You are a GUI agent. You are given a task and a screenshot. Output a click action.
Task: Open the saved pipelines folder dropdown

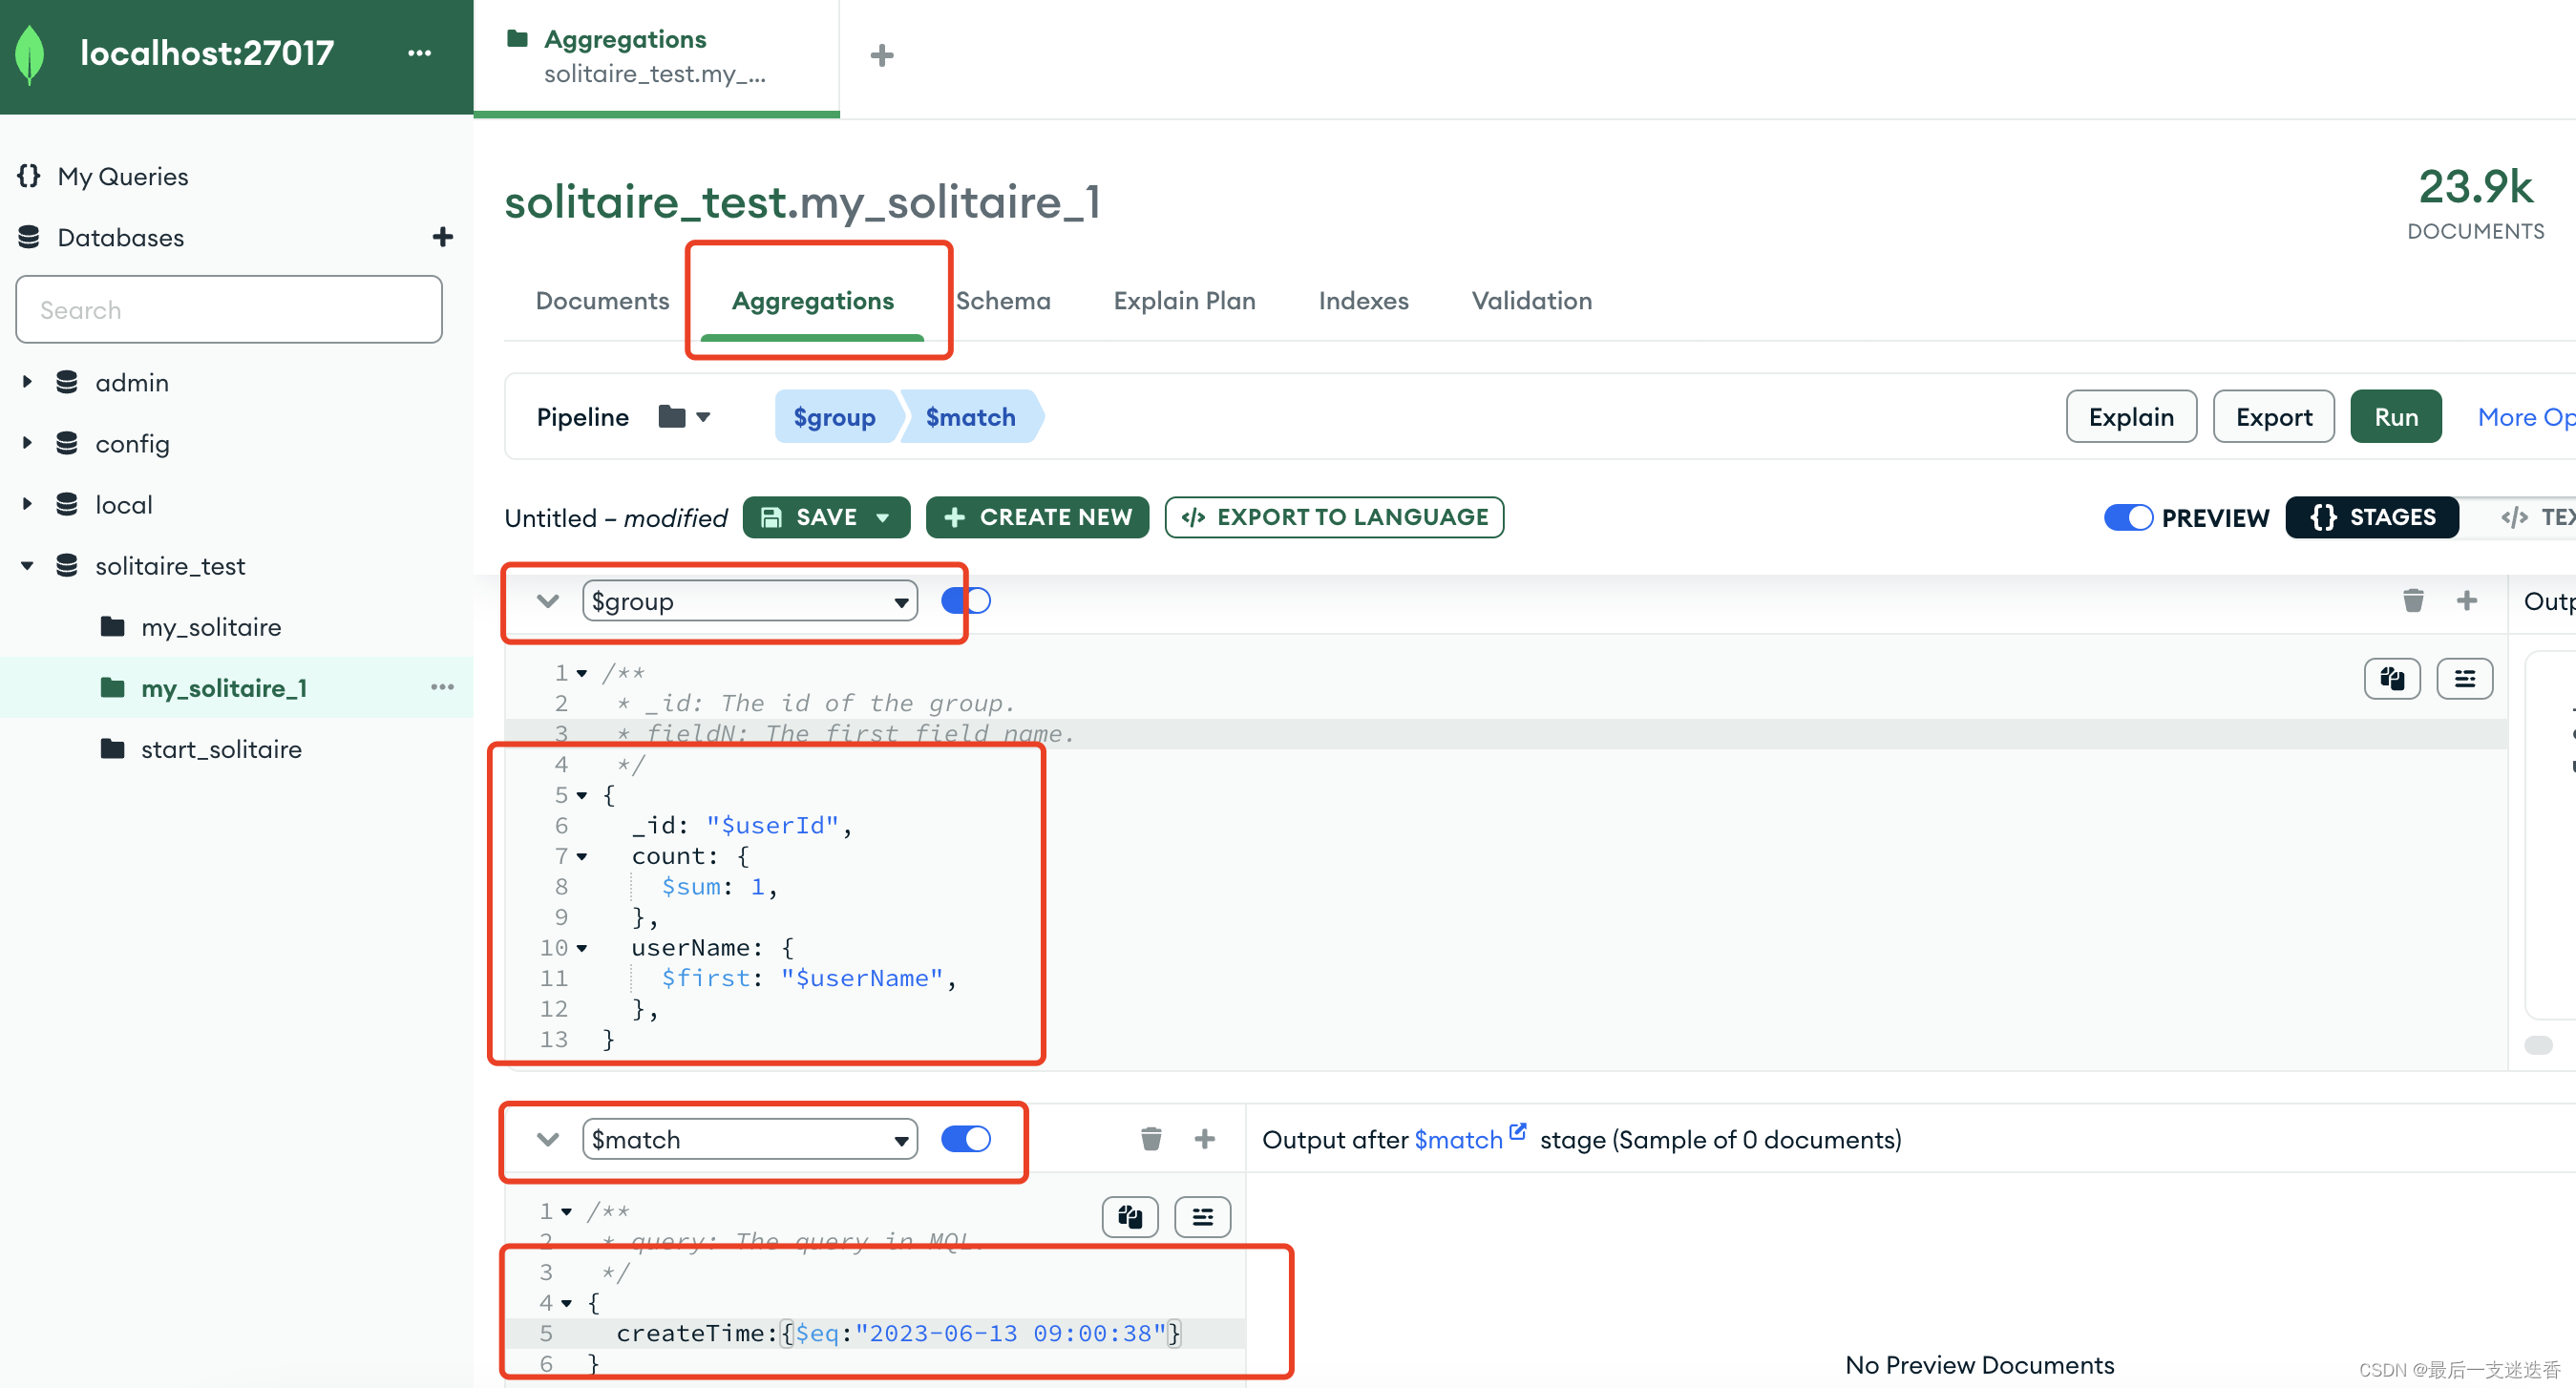click(685, 417)
